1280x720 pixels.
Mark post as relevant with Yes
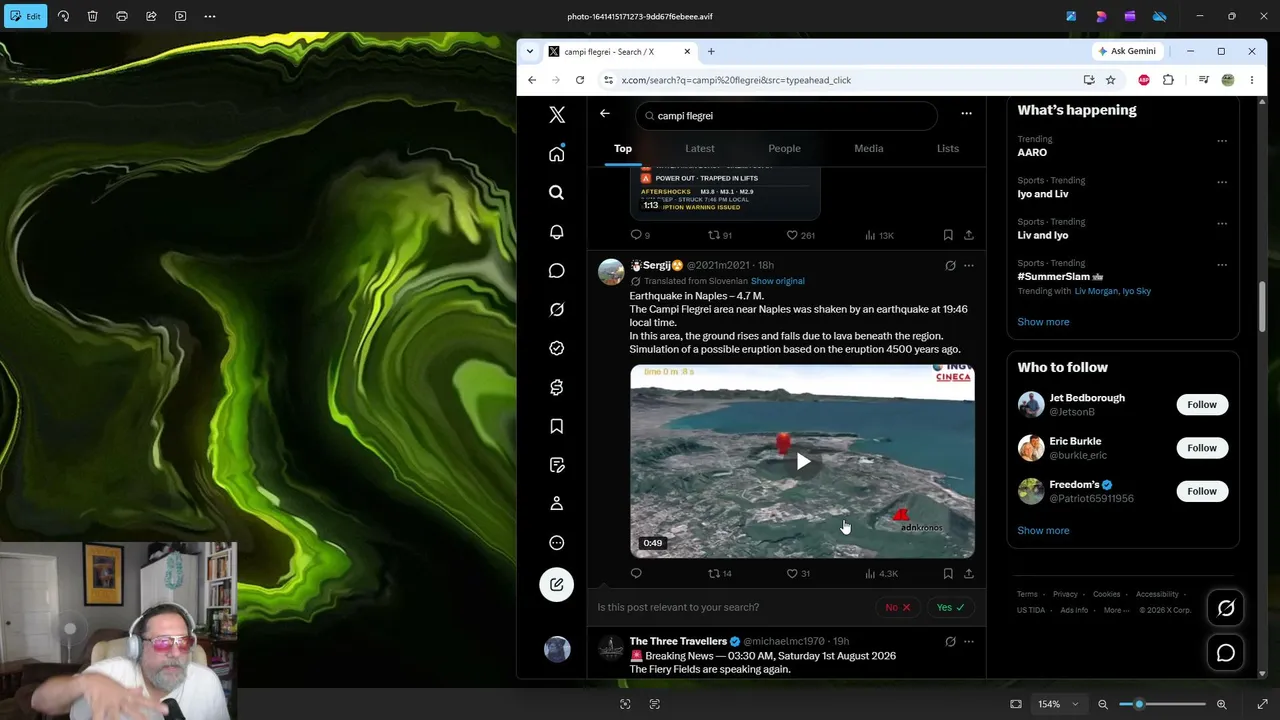point(951,607)
